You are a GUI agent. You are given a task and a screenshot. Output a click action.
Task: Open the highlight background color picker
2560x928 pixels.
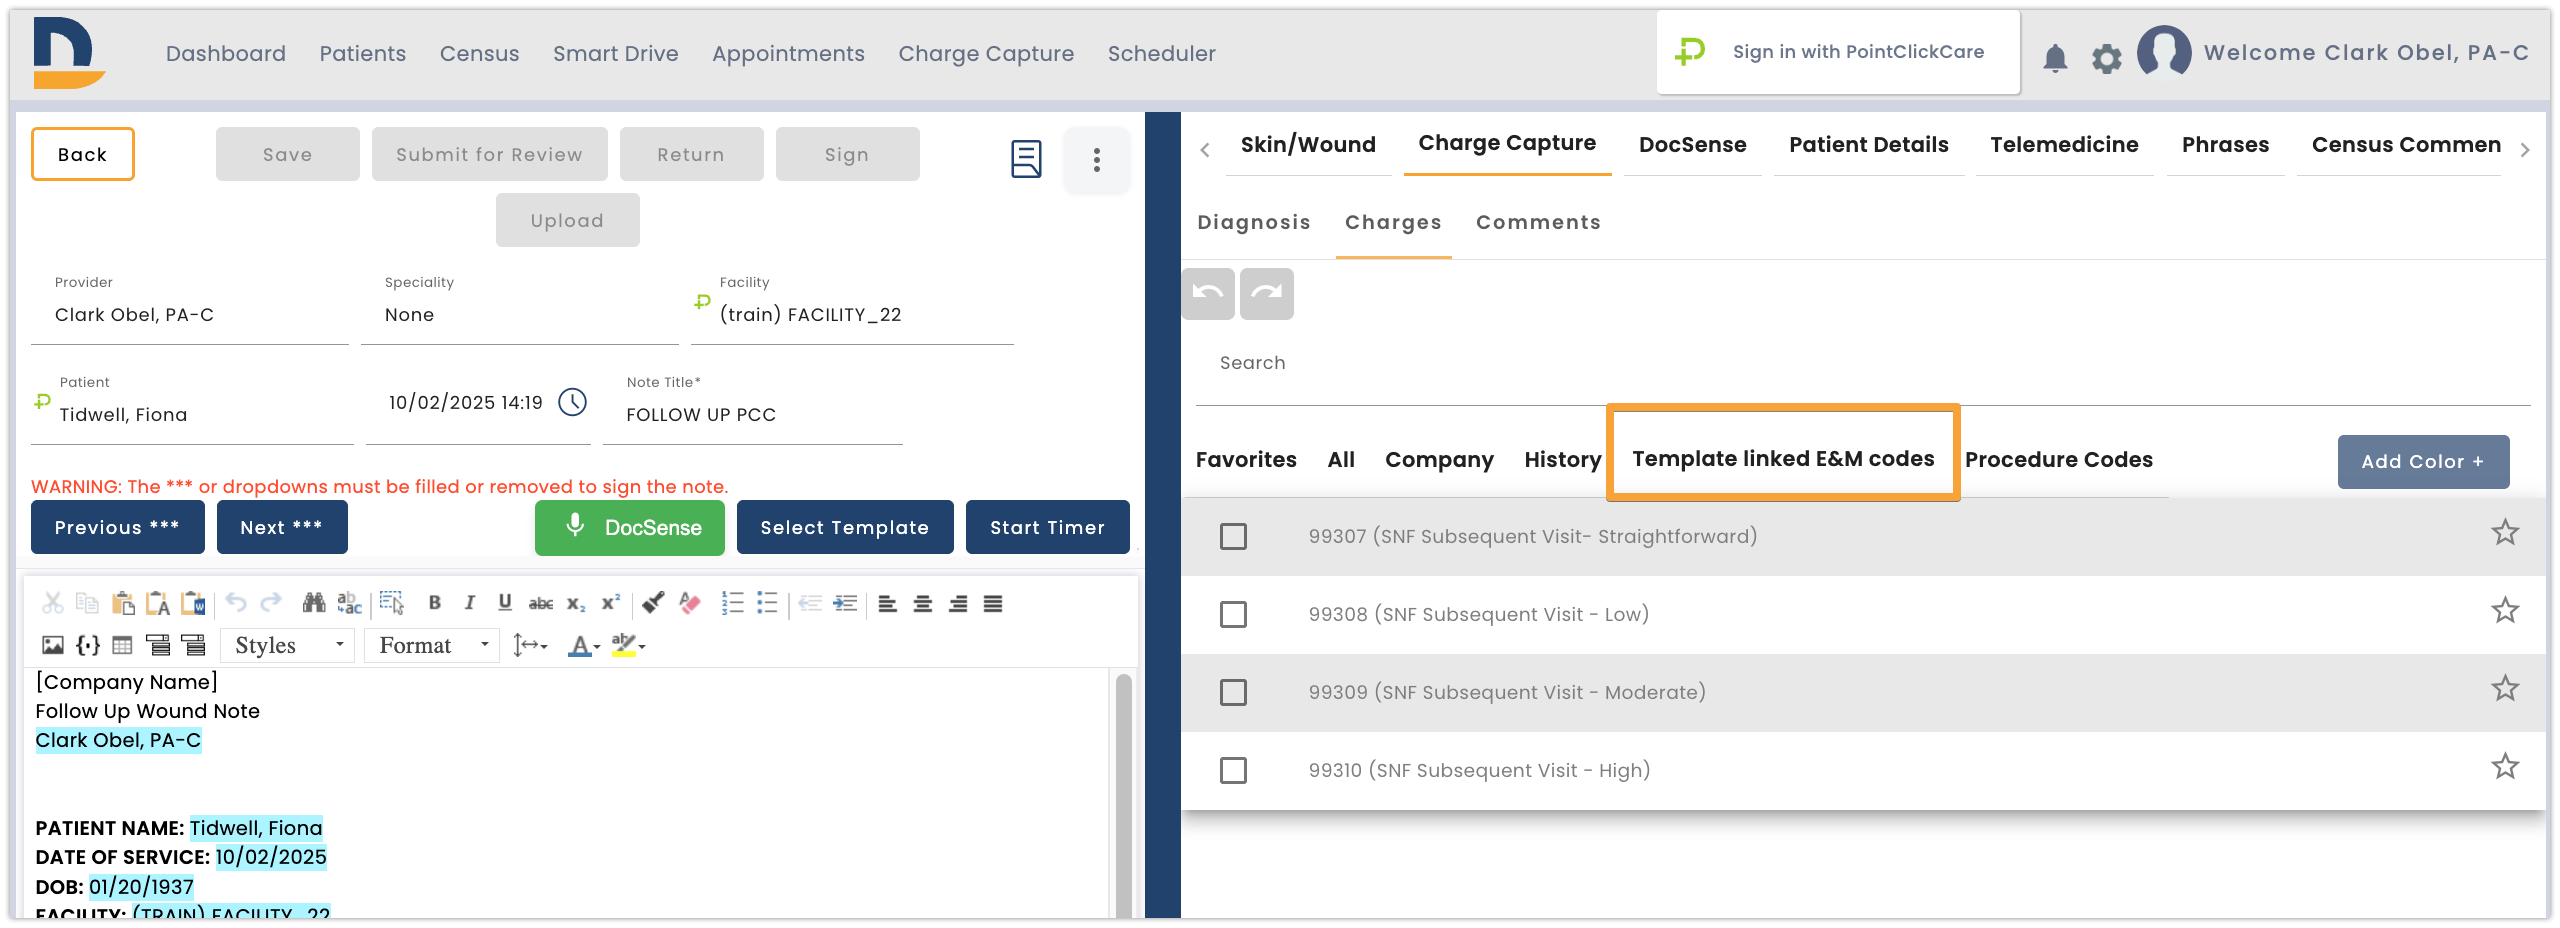pos(629,646)
